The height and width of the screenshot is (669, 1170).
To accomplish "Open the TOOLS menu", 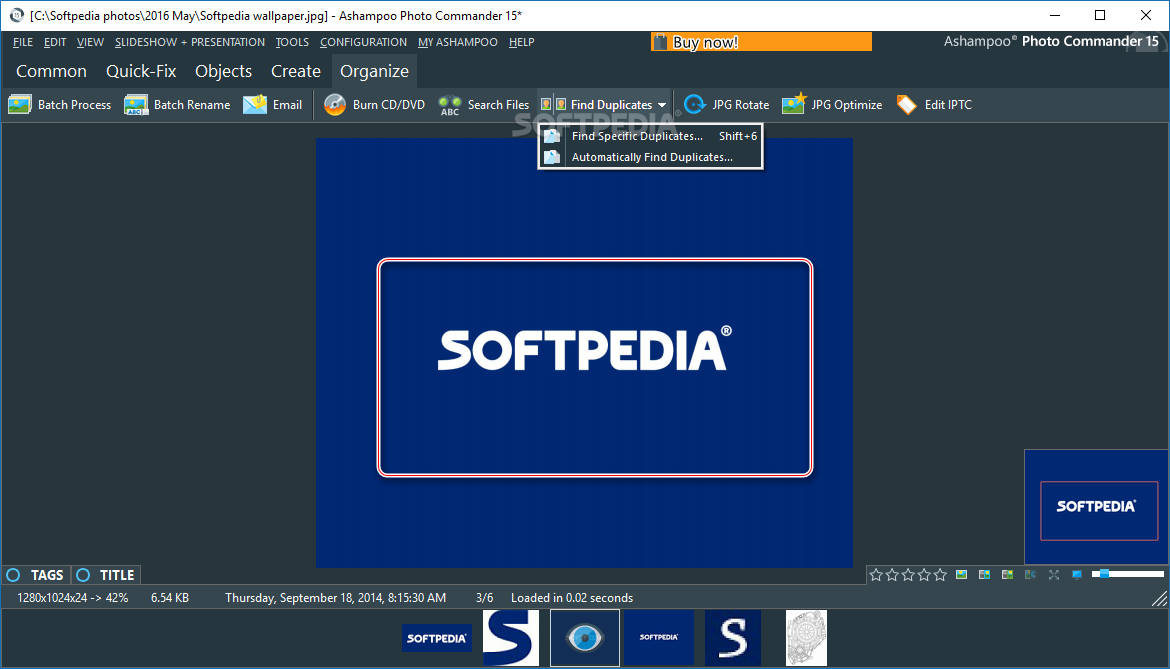I will coord(292,42).
